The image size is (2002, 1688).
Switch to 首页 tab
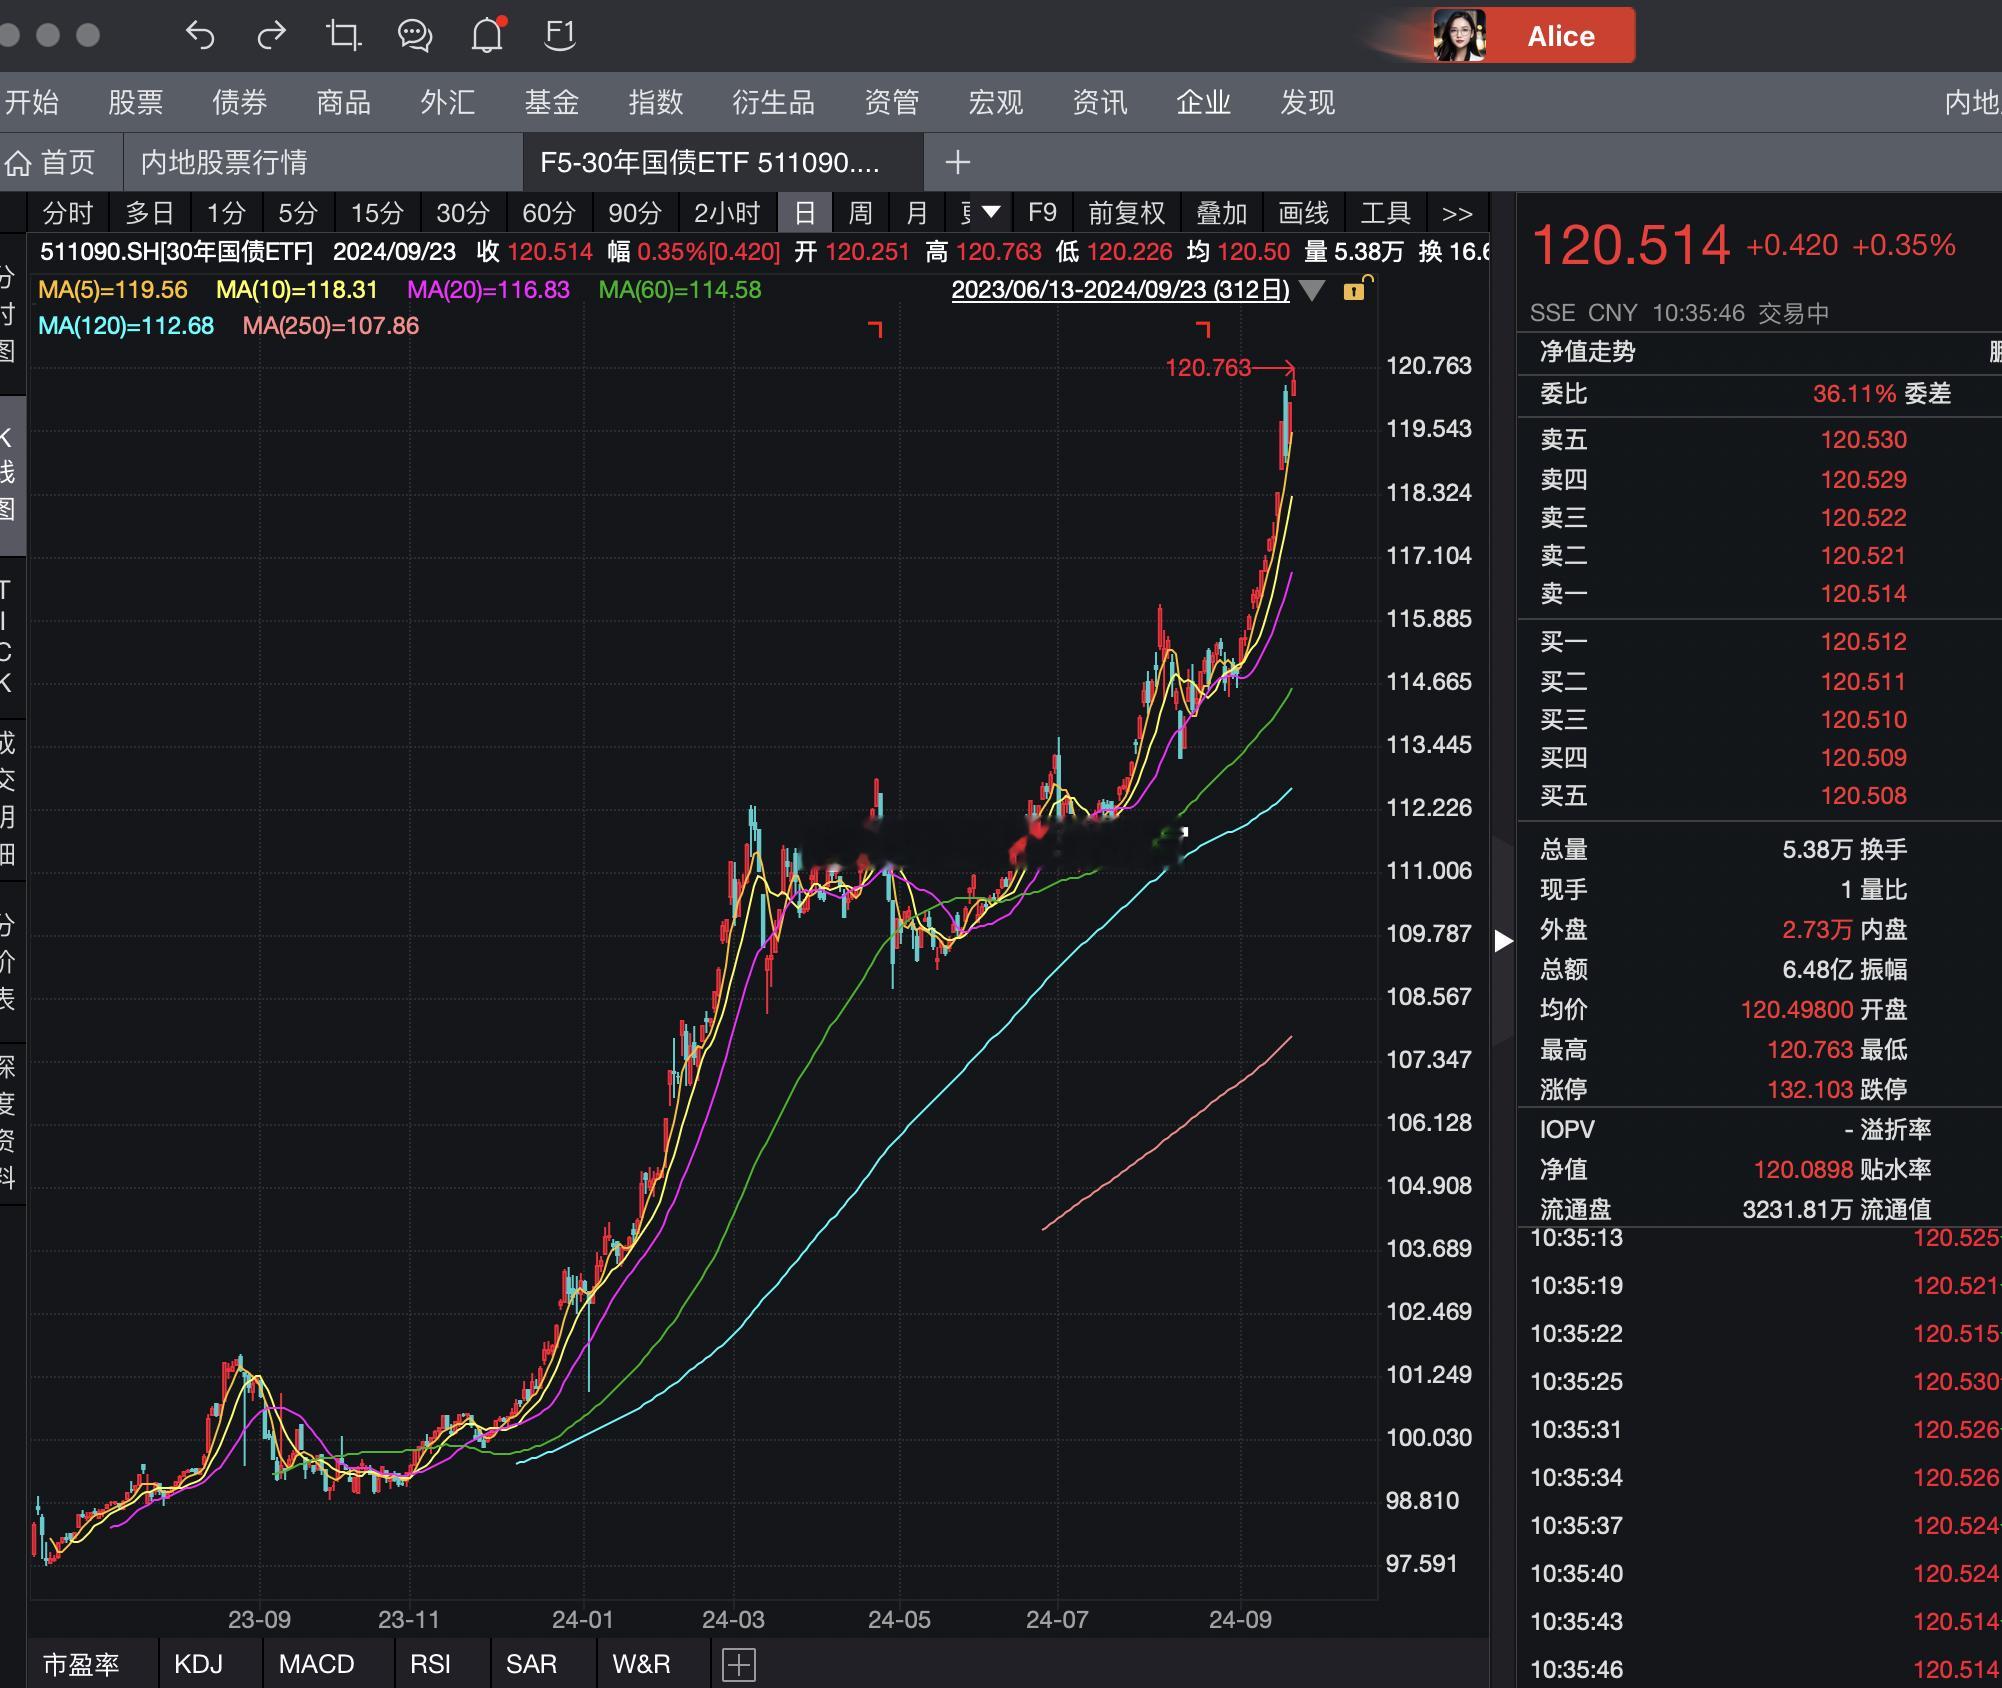(x=61, y=162)
